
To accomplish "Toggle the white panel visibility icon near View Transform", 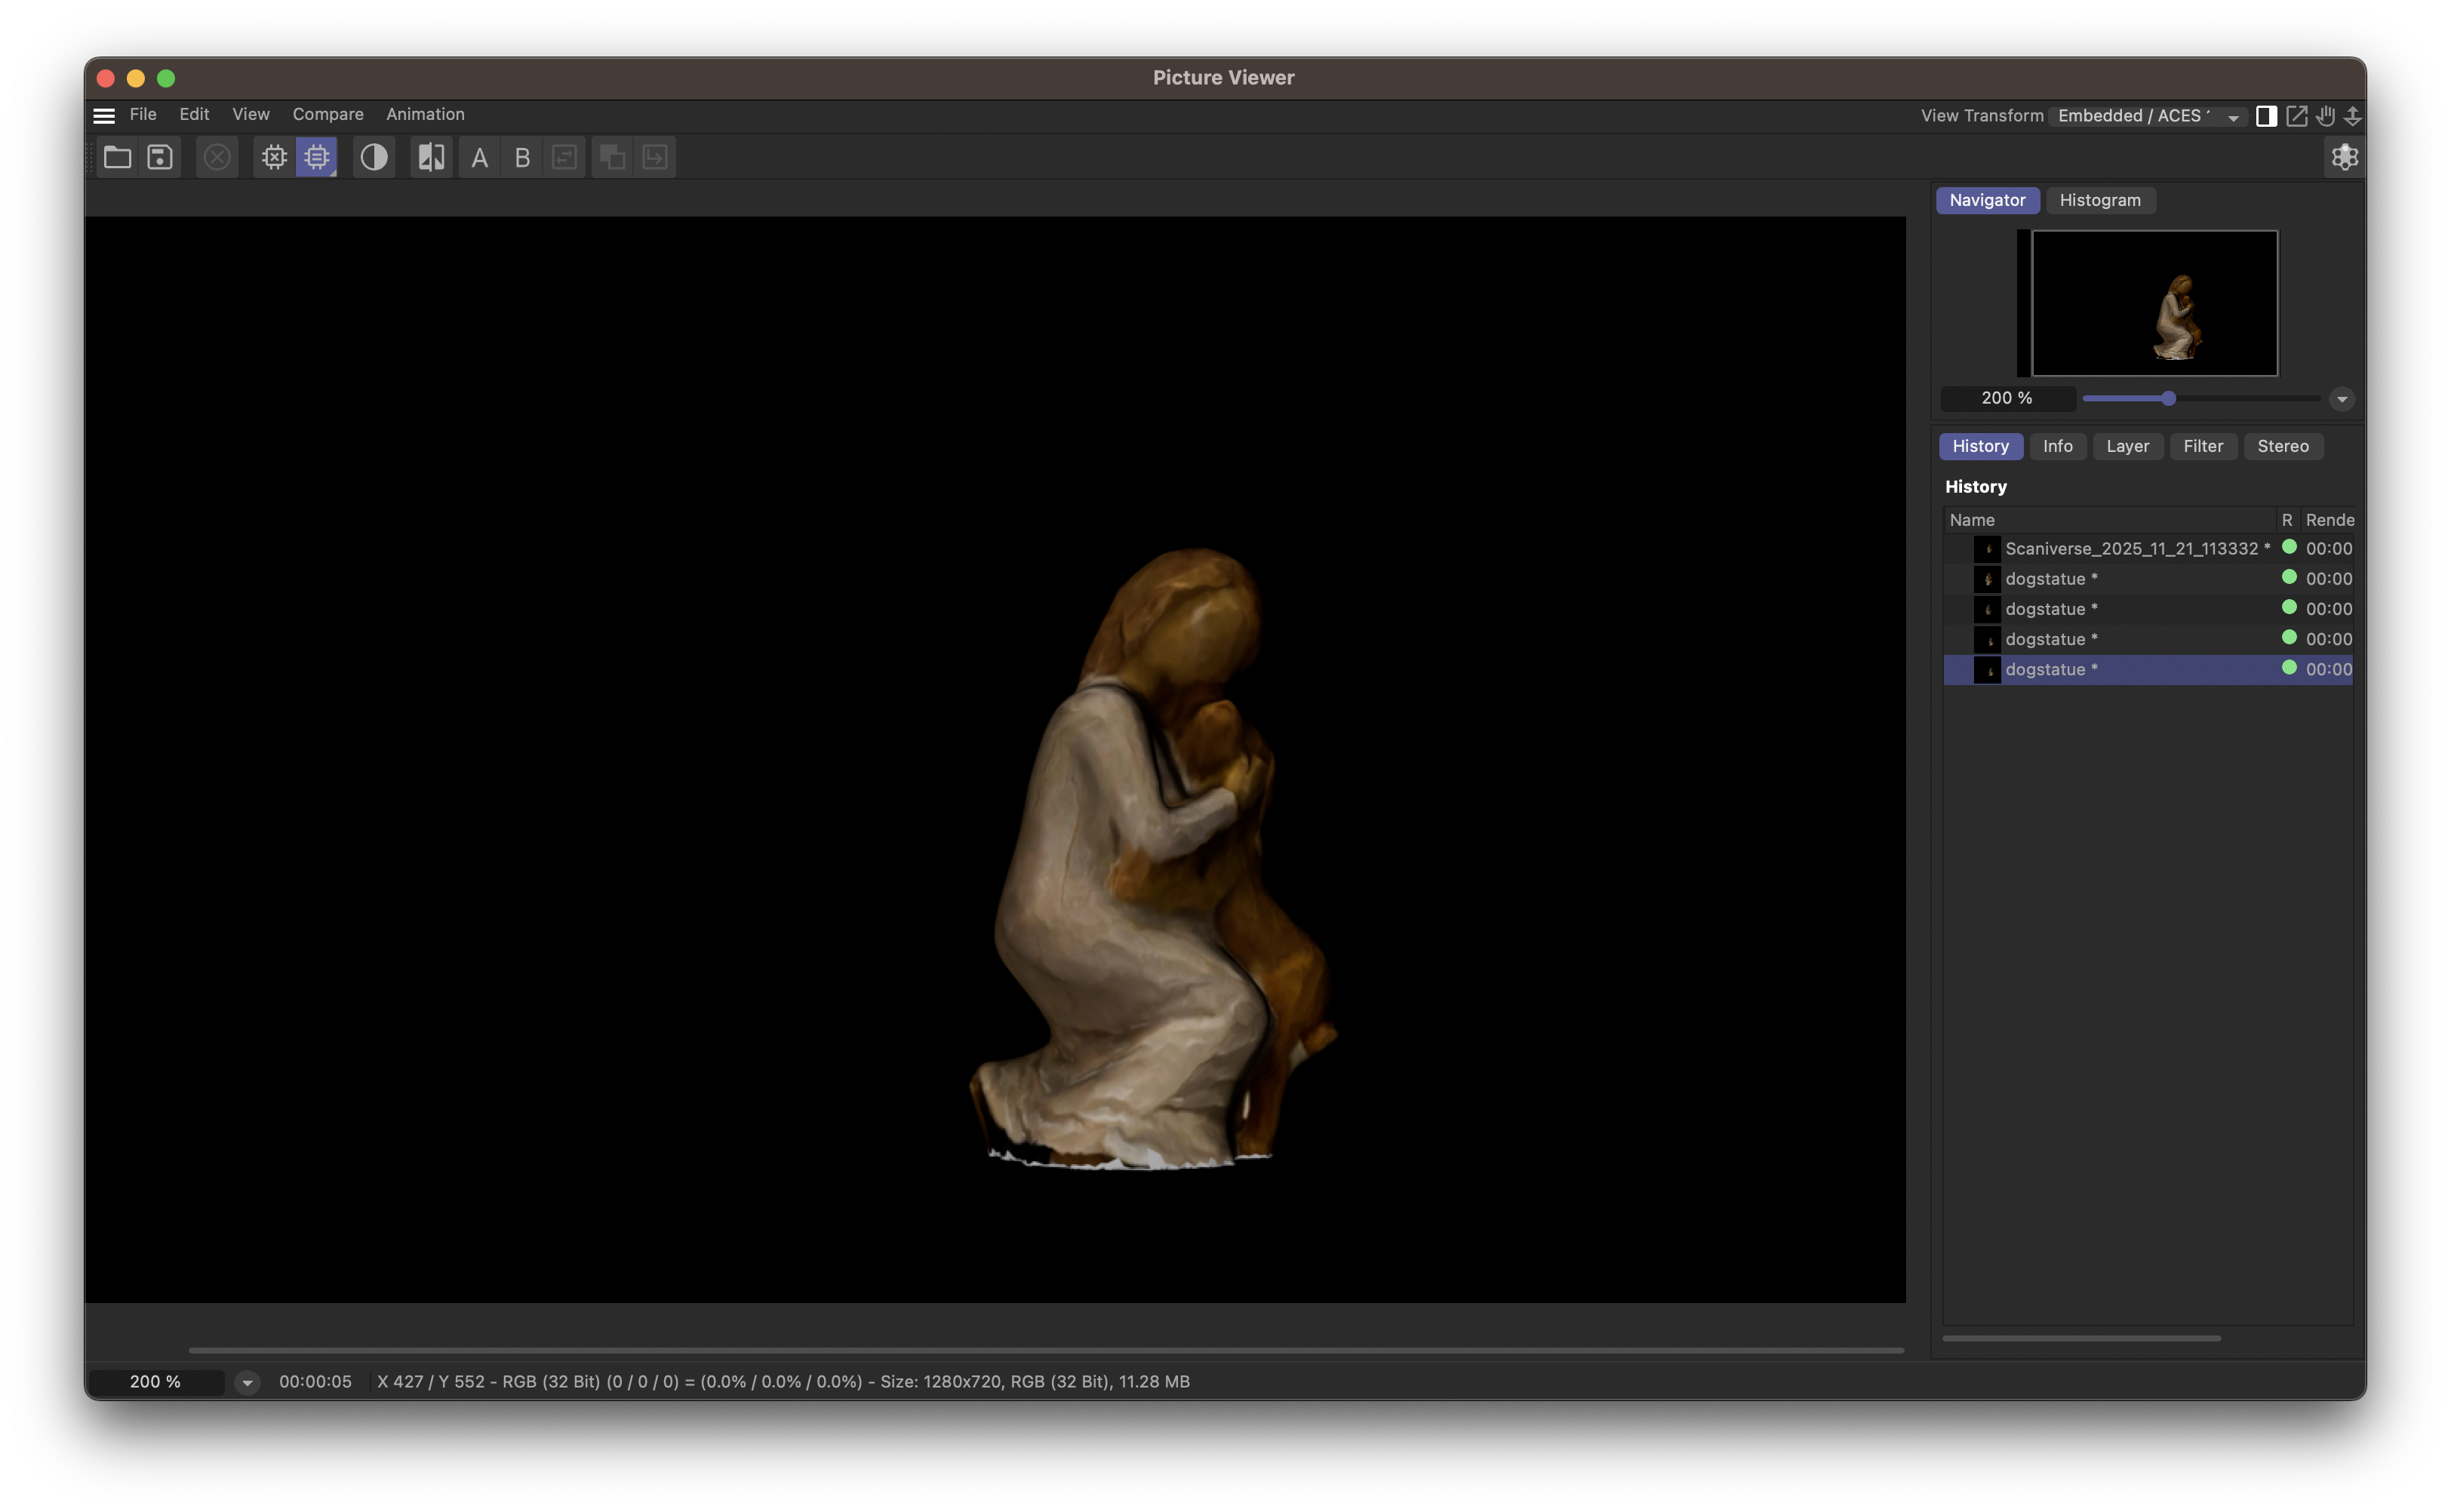I will [2265, 116].
